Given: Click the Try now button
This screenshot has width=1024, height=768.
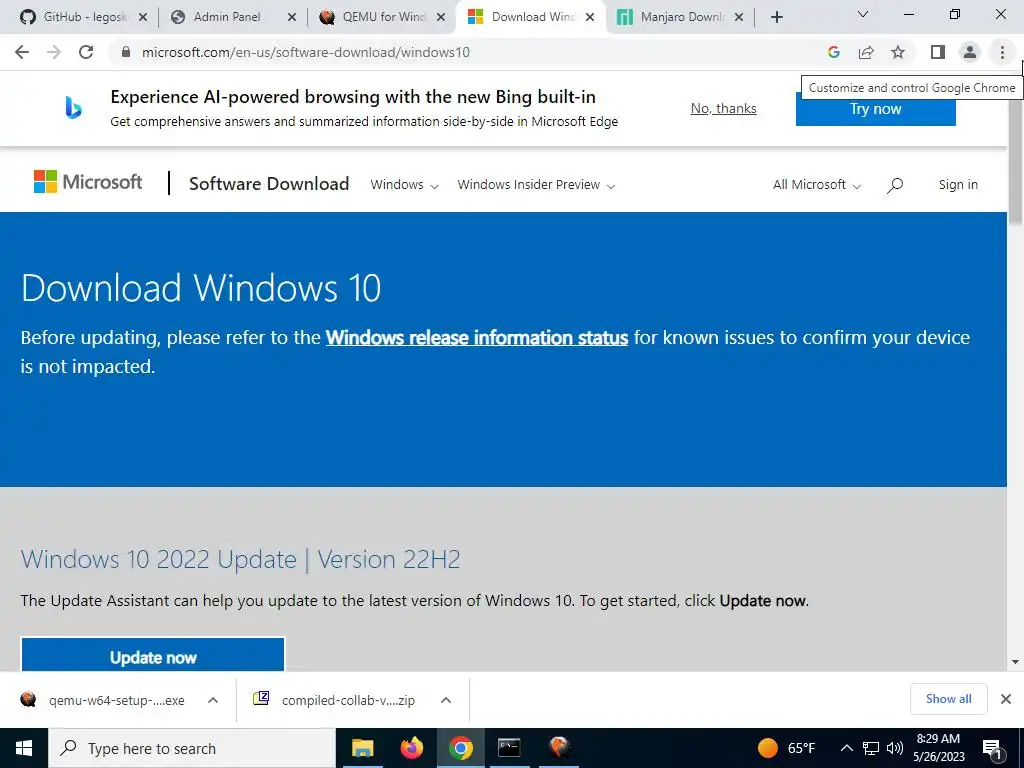Looking at the screenshot, I should point(875,108).
